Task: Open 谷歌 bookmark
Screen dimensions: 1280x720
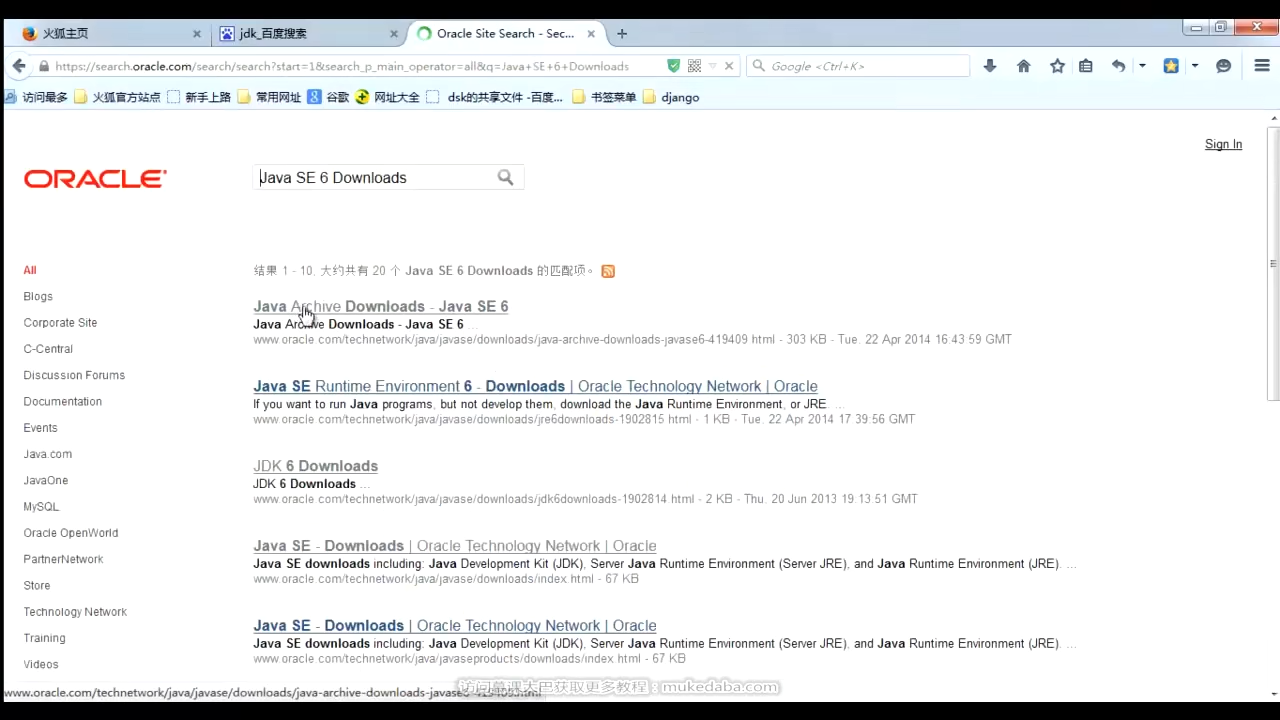Action: (328, 97)
